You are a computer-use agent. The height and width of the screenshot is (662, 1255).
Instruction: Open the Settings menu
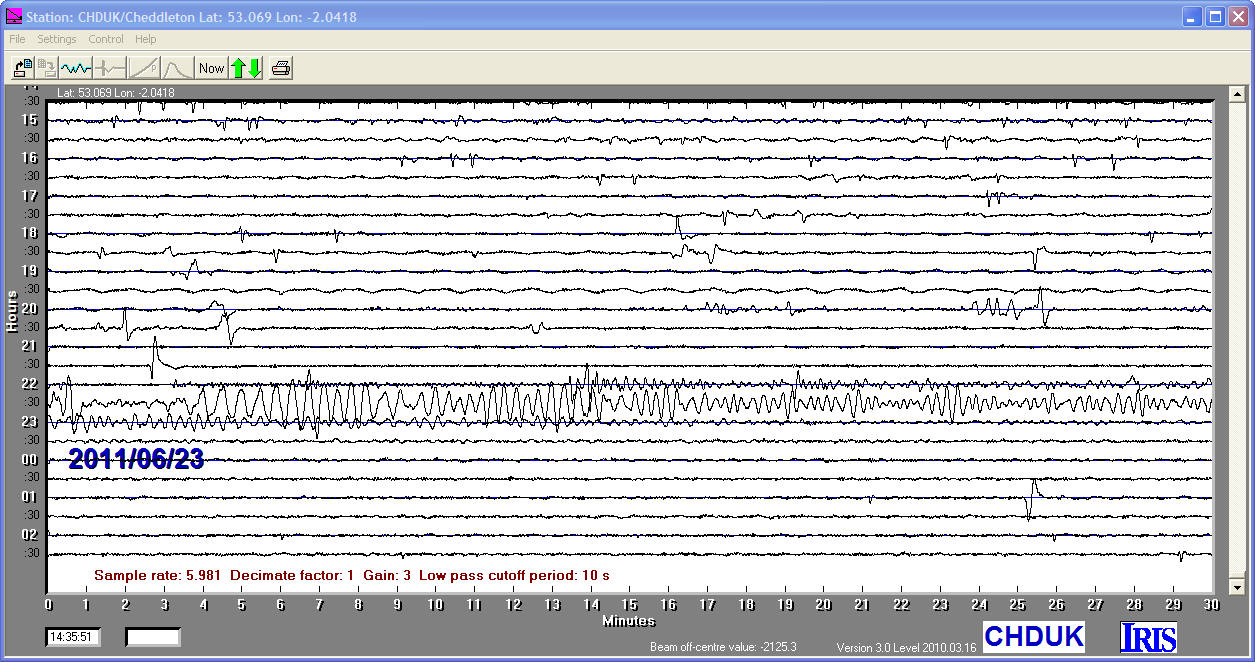click(x=57, y=39)
